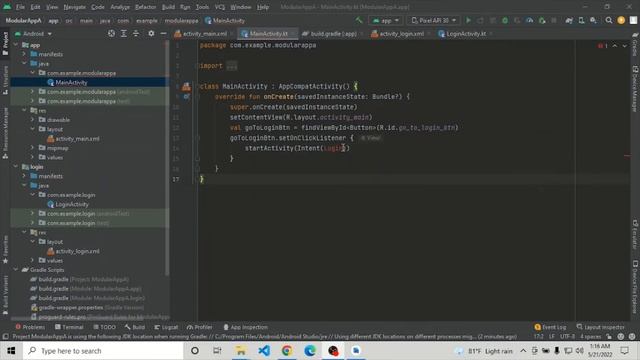640x360 pixels.
Task: Open the File menu
Action: [x=20, y=7]
